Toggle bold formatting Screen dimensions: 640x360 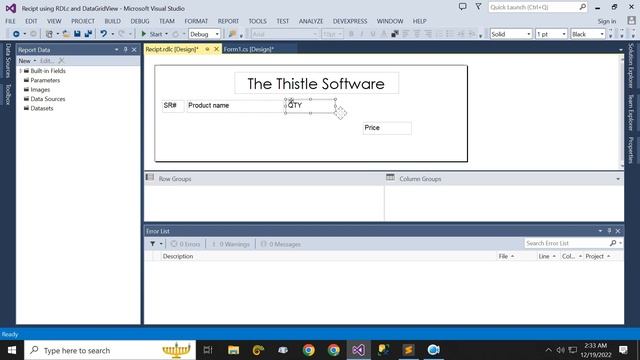[x=351, y=34]
